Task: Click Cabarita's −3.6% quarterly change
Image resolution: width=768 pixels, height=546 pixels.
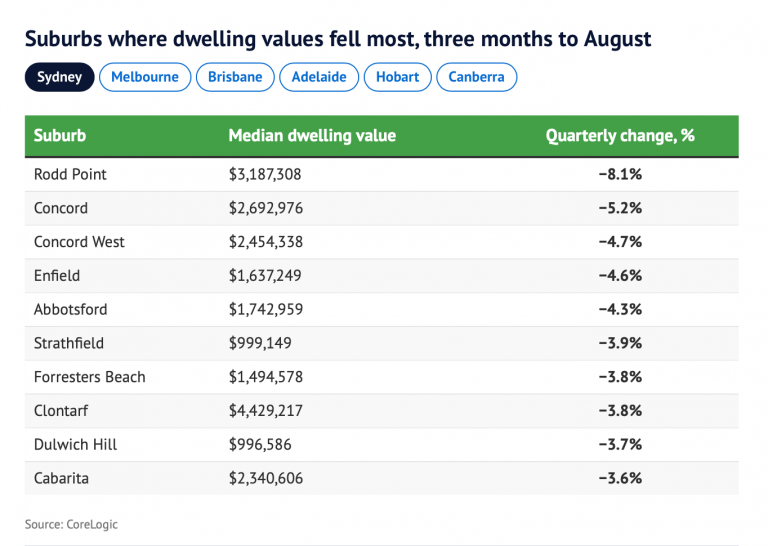Action: pyautogui.click(x=619, y=478)
